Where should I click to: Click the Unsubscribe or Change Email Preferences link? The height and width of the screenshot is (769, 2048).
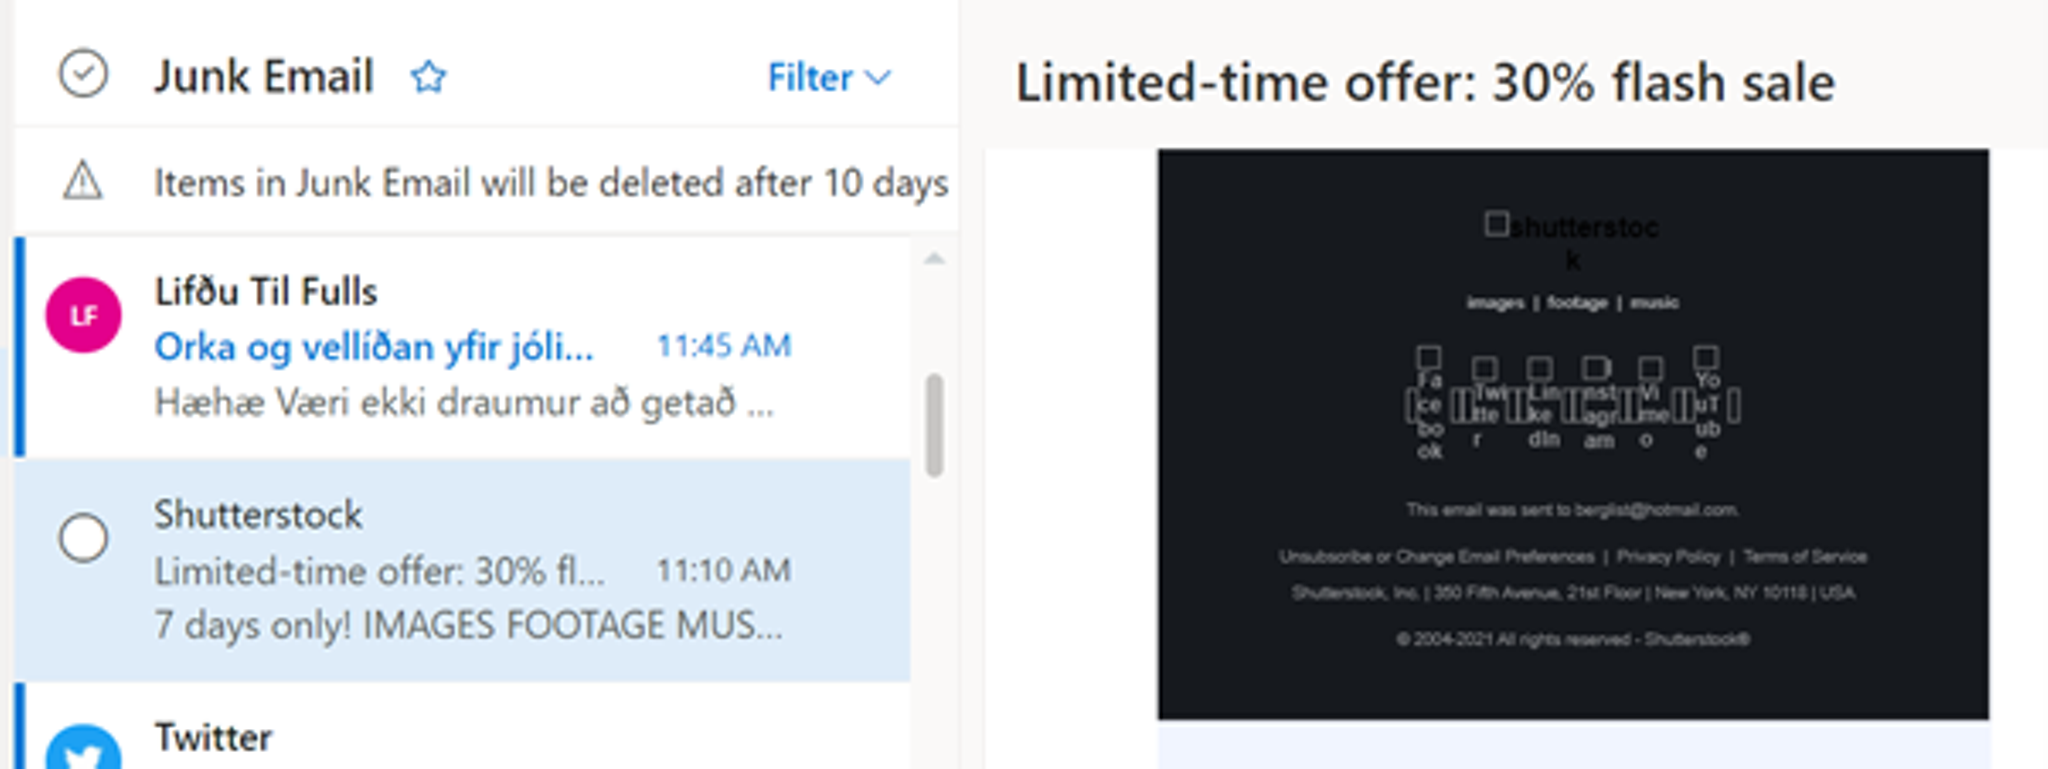[x=1436, y=556]
